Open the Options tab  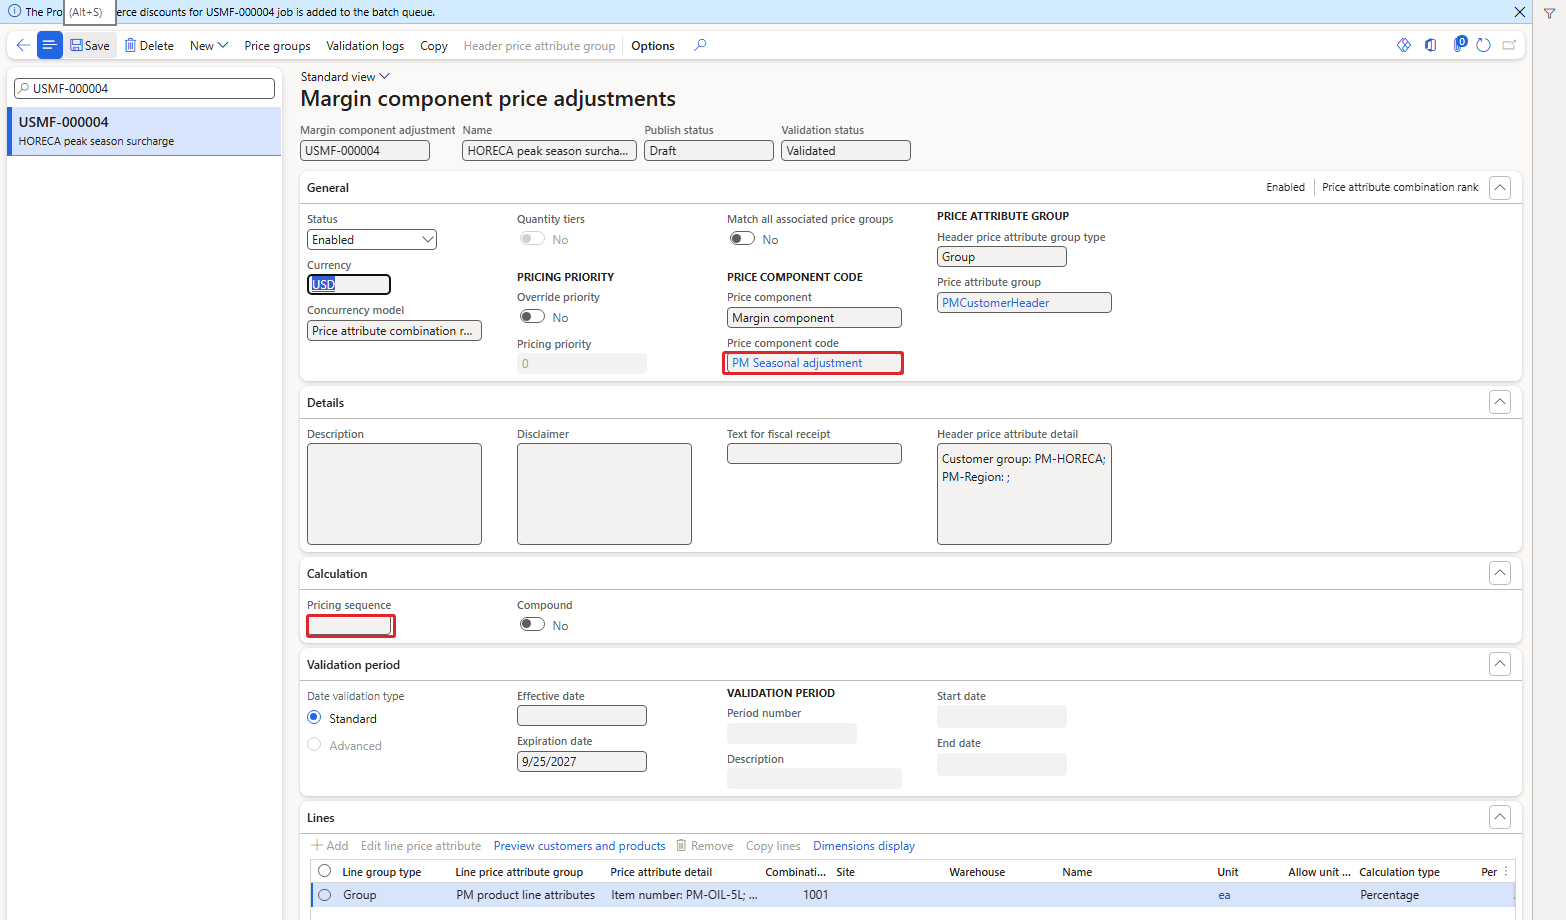[x=652, y=46]
